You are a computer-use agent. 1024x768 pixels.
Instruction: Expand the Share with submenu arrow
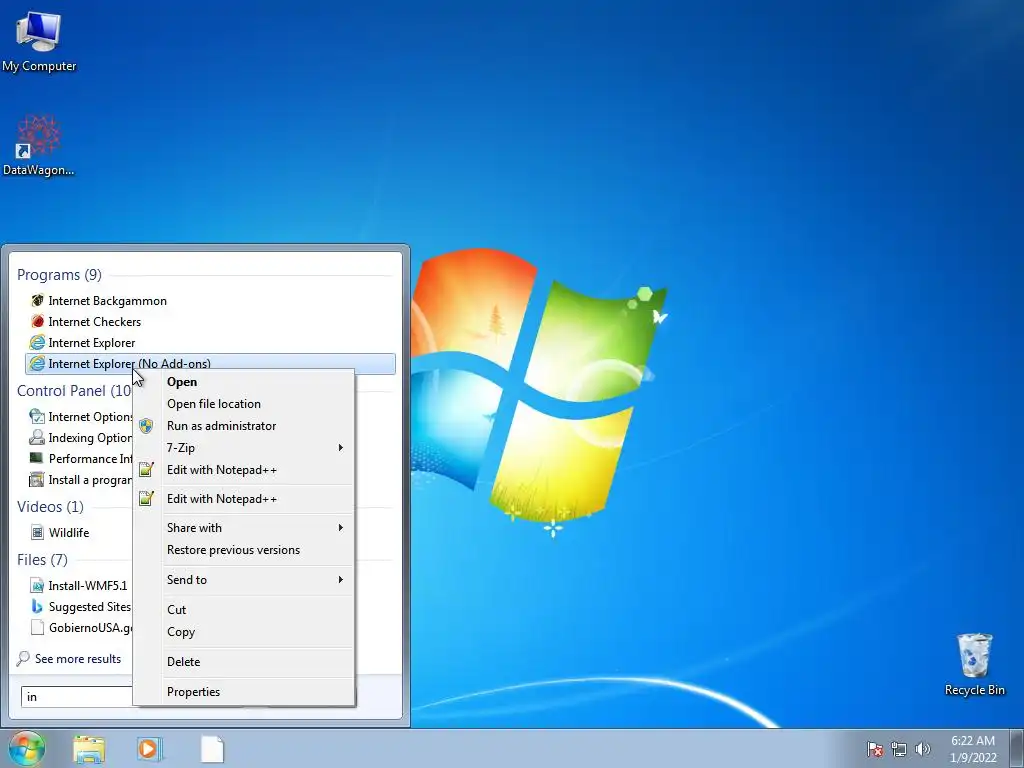tap(340, 528)
